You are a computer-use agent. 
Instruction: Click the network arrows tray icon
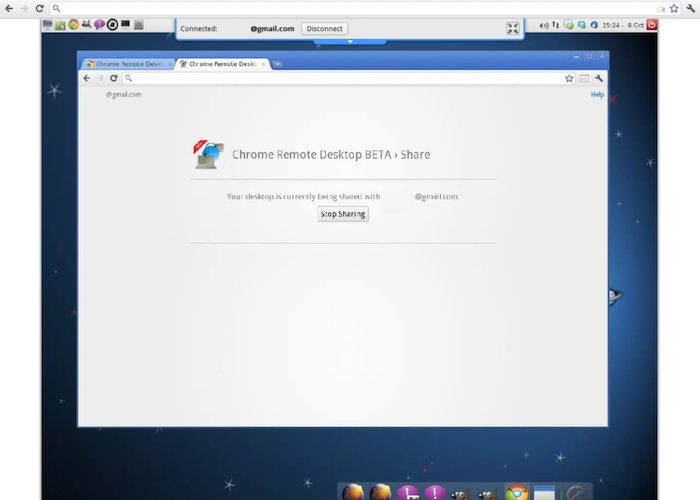pos(556,25)
